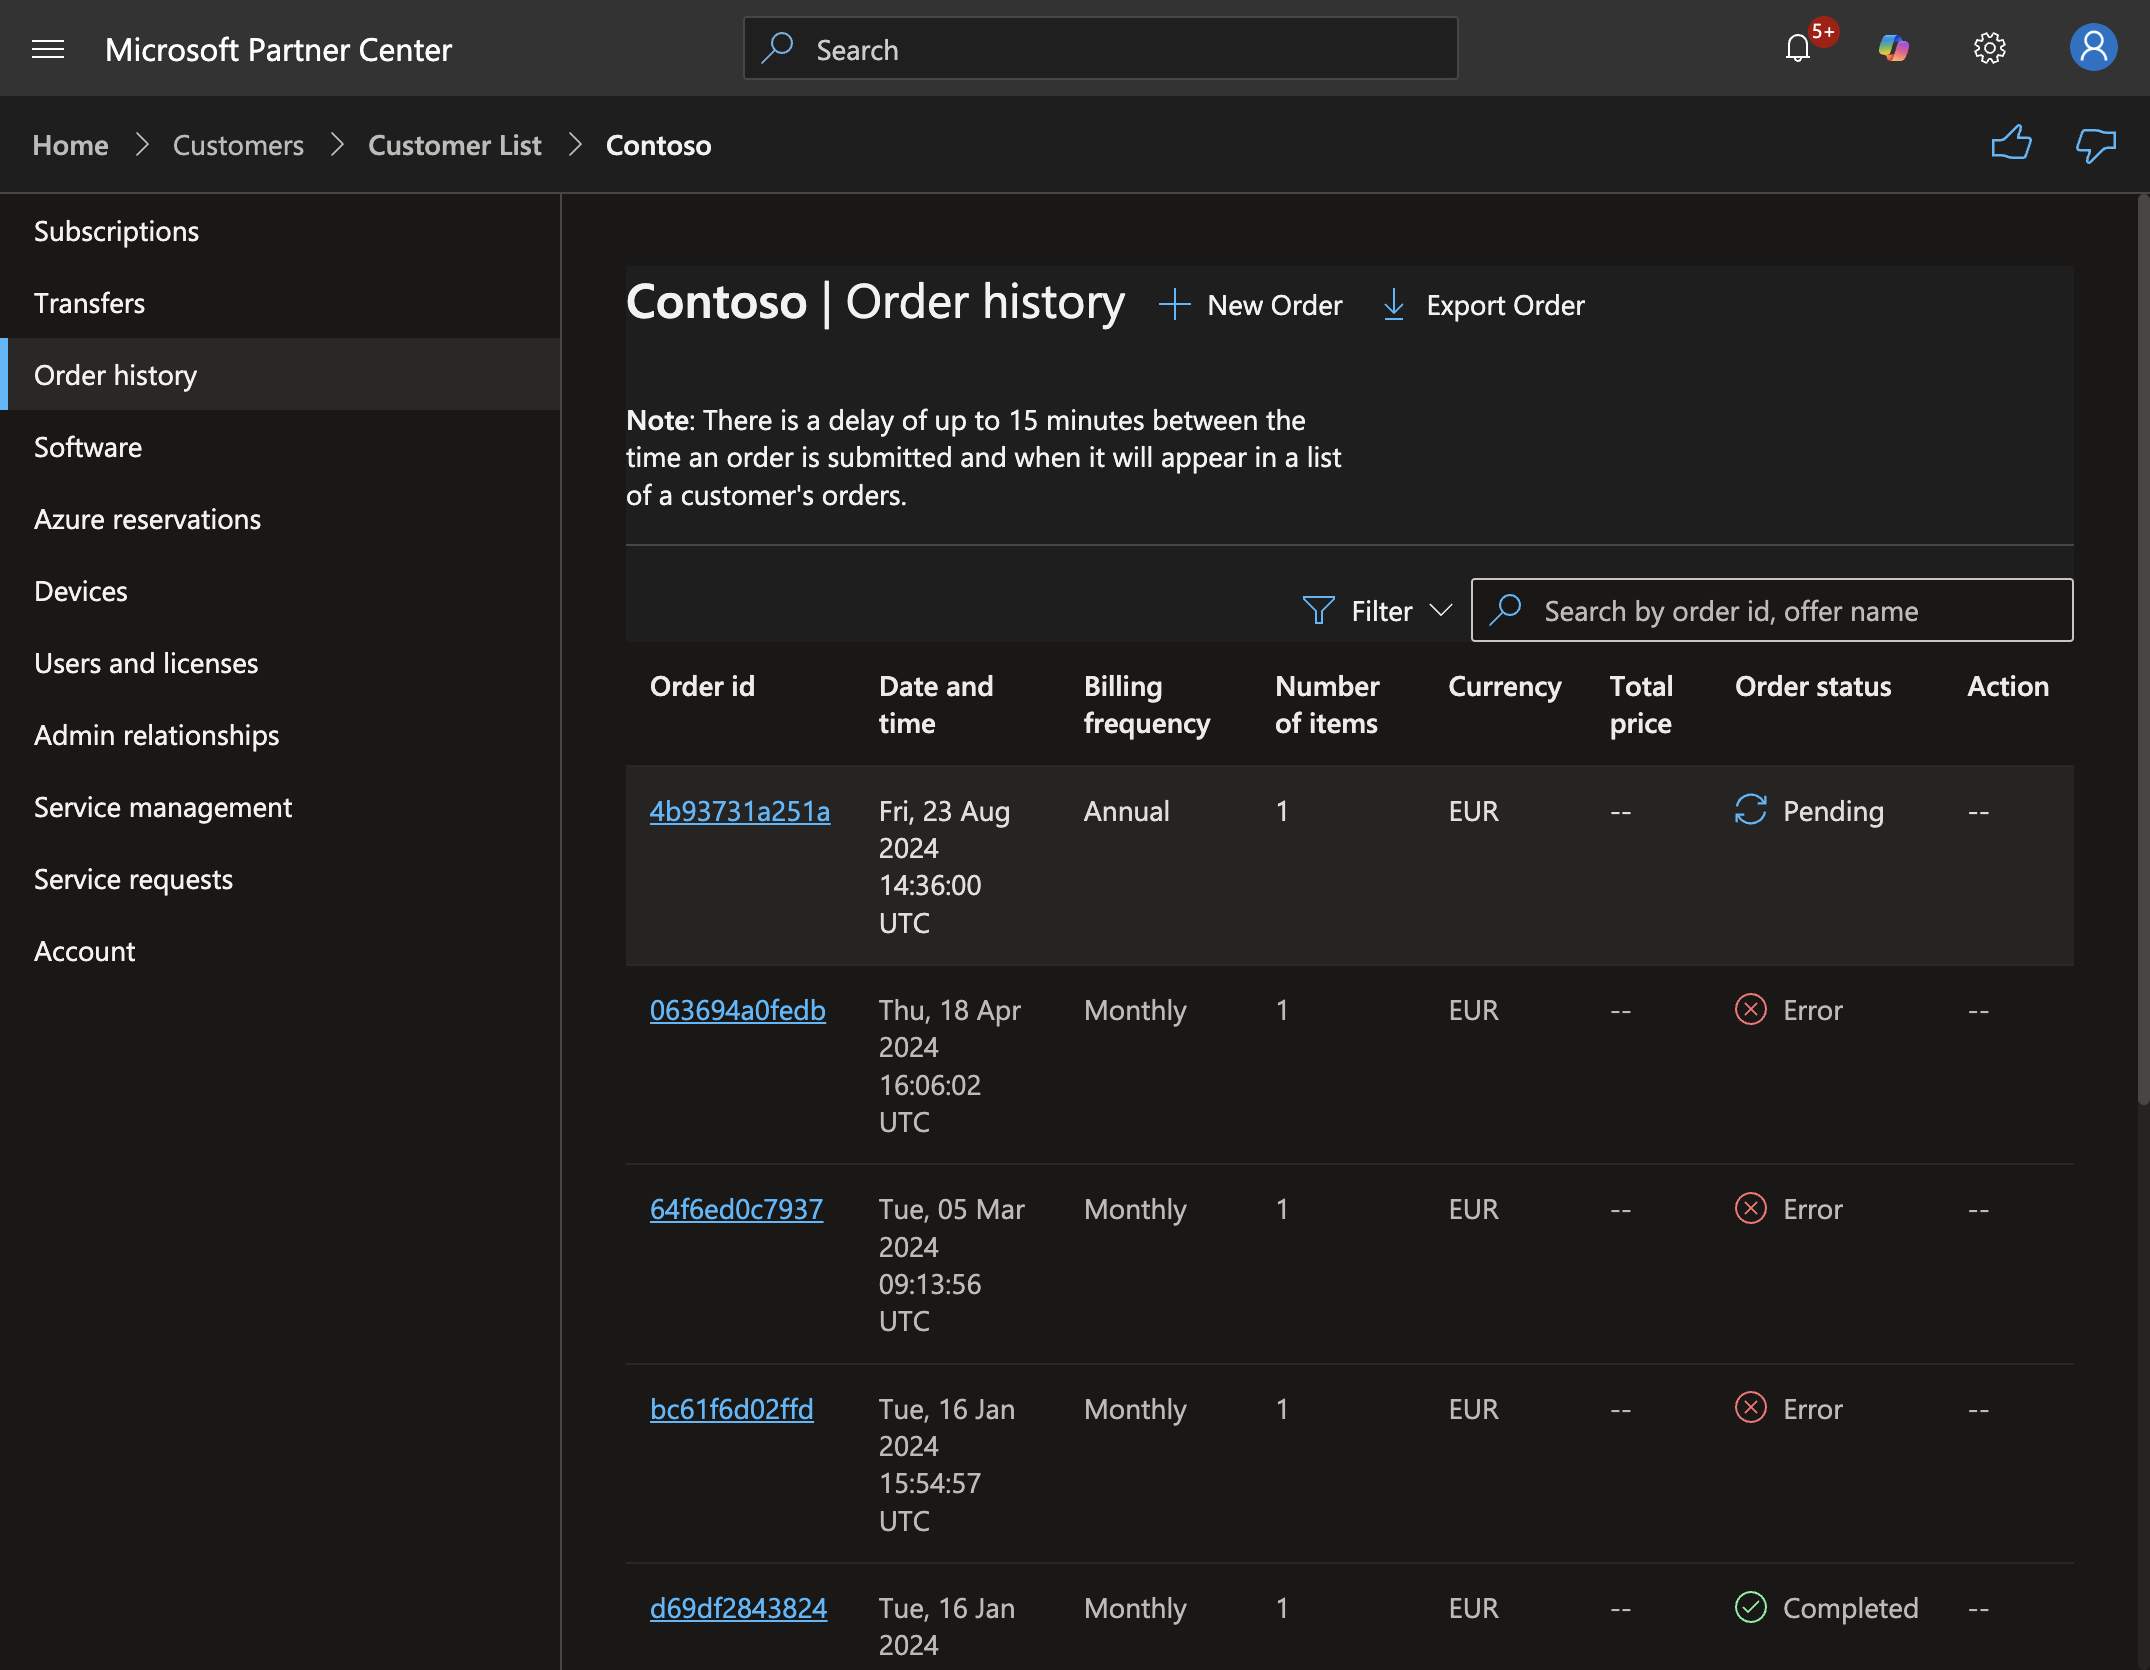
Task: Open the notifications bell
Action: 1798,48
